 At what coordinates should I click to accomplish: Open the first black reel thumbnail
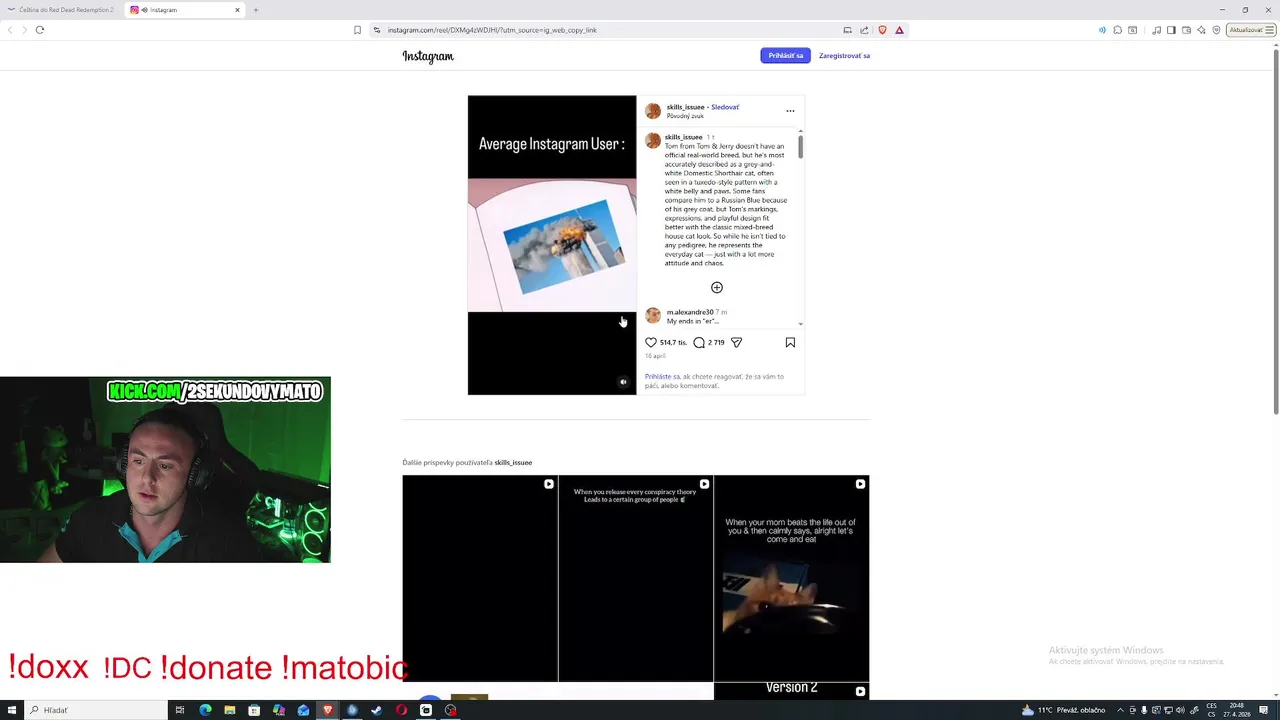pos(480,578)
